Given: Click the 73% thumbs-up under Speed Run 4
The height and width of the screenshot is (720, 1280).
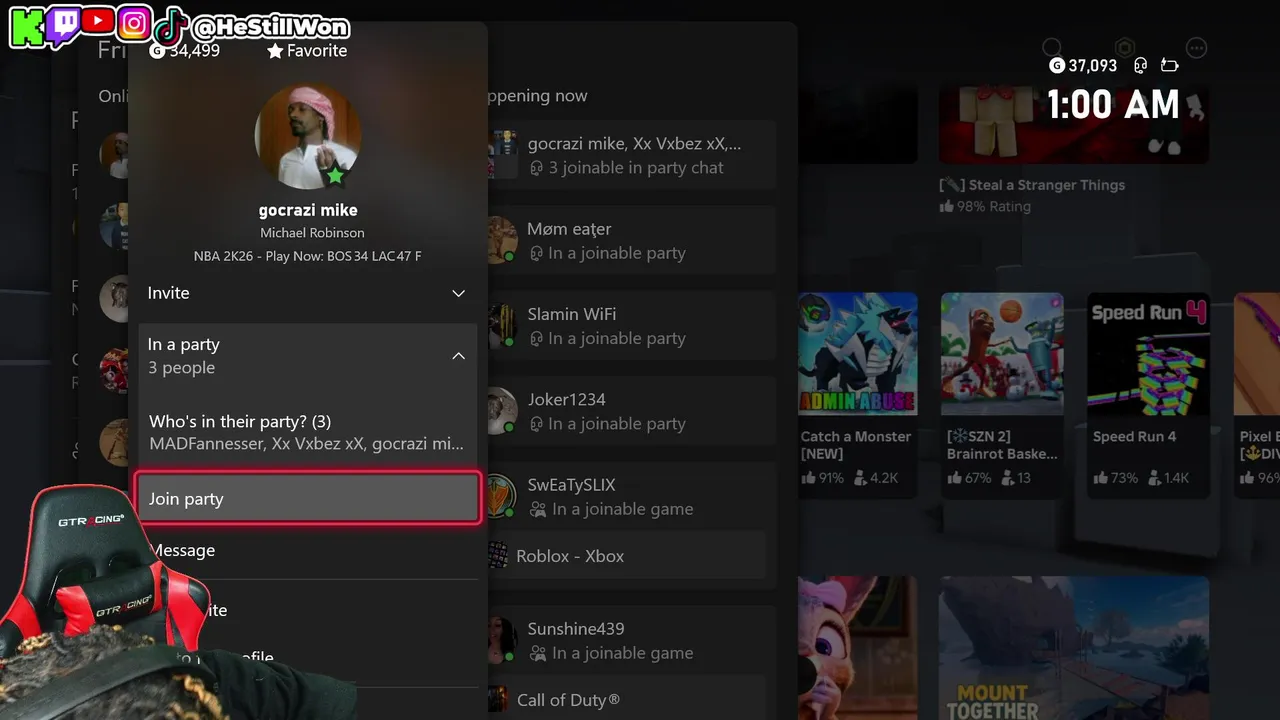Looking at the screenshot, I should (1099, 478).
